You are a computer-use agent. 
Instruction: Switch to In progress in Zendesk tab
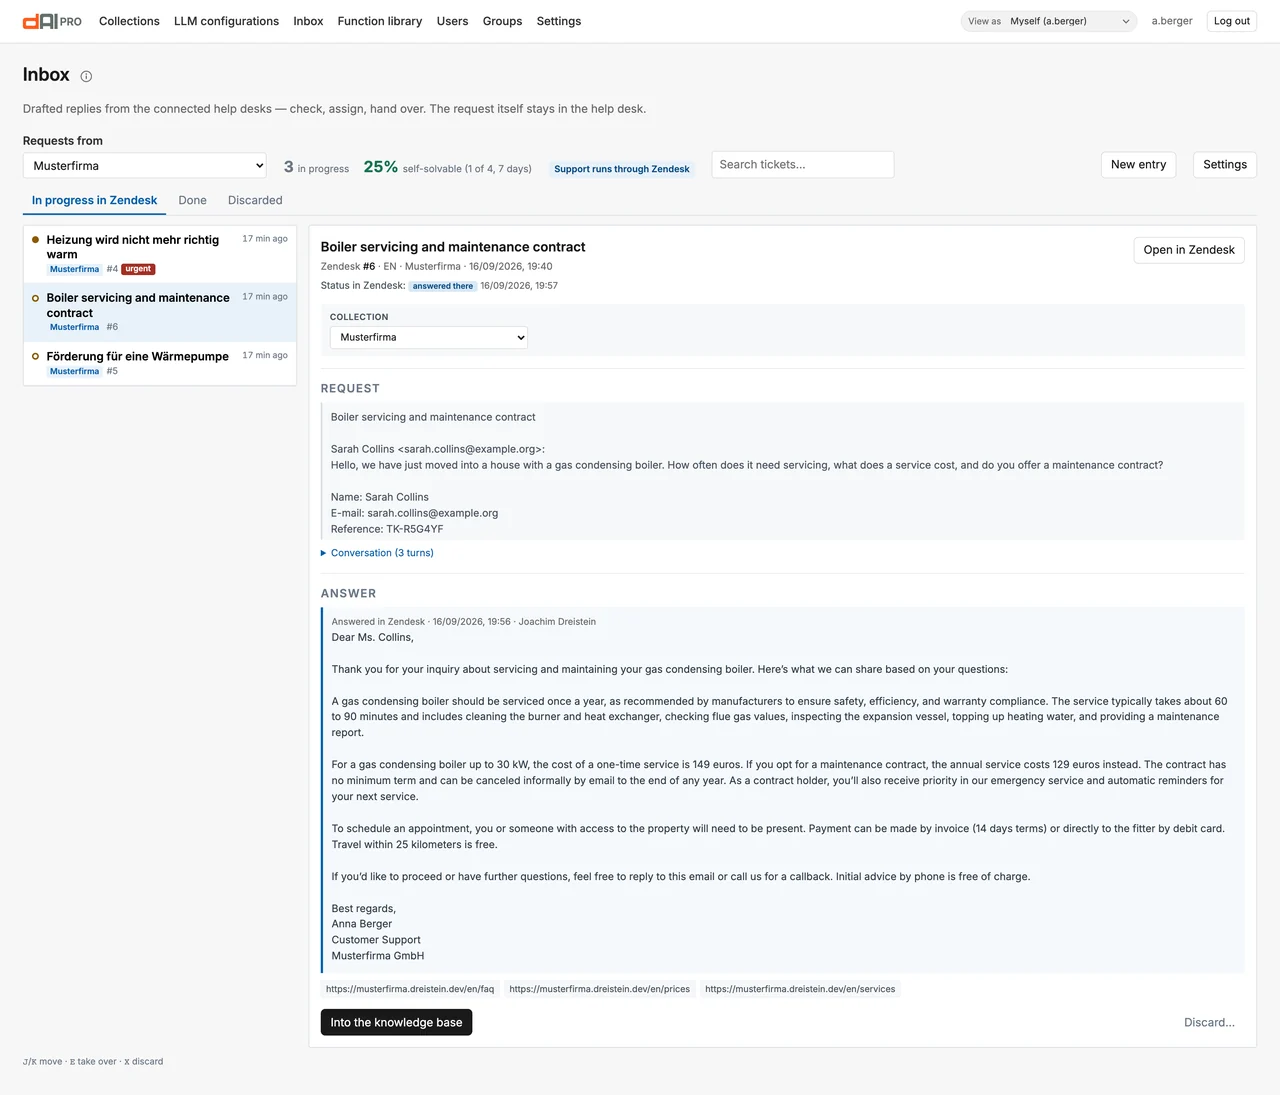tap(94, 200)
